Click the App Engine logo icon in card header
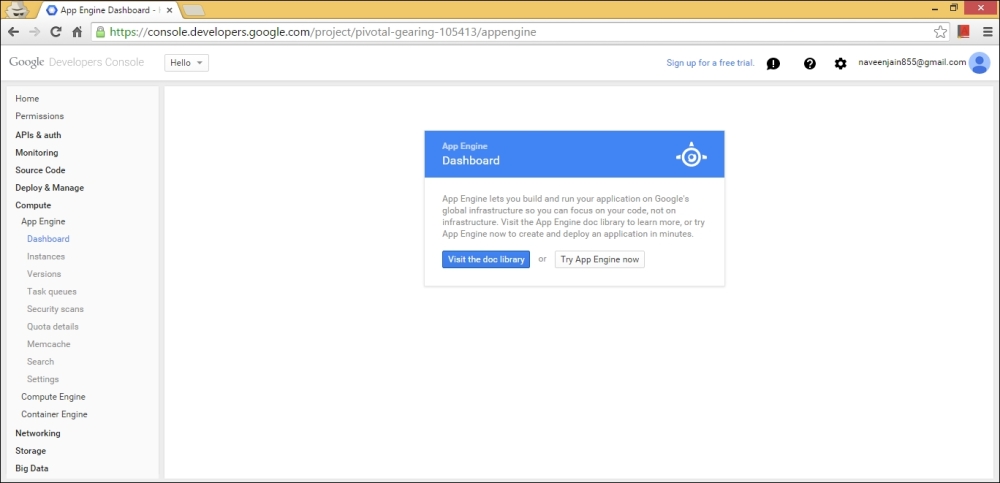Viewport: 1000px width, 483px height. click(691, 155)
